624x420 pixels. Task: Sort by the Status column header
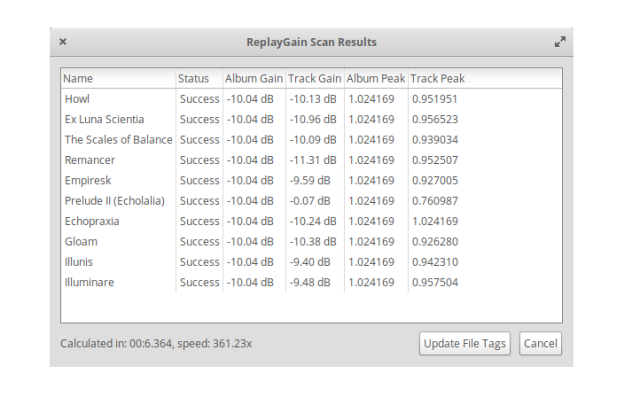coord(198,78)
